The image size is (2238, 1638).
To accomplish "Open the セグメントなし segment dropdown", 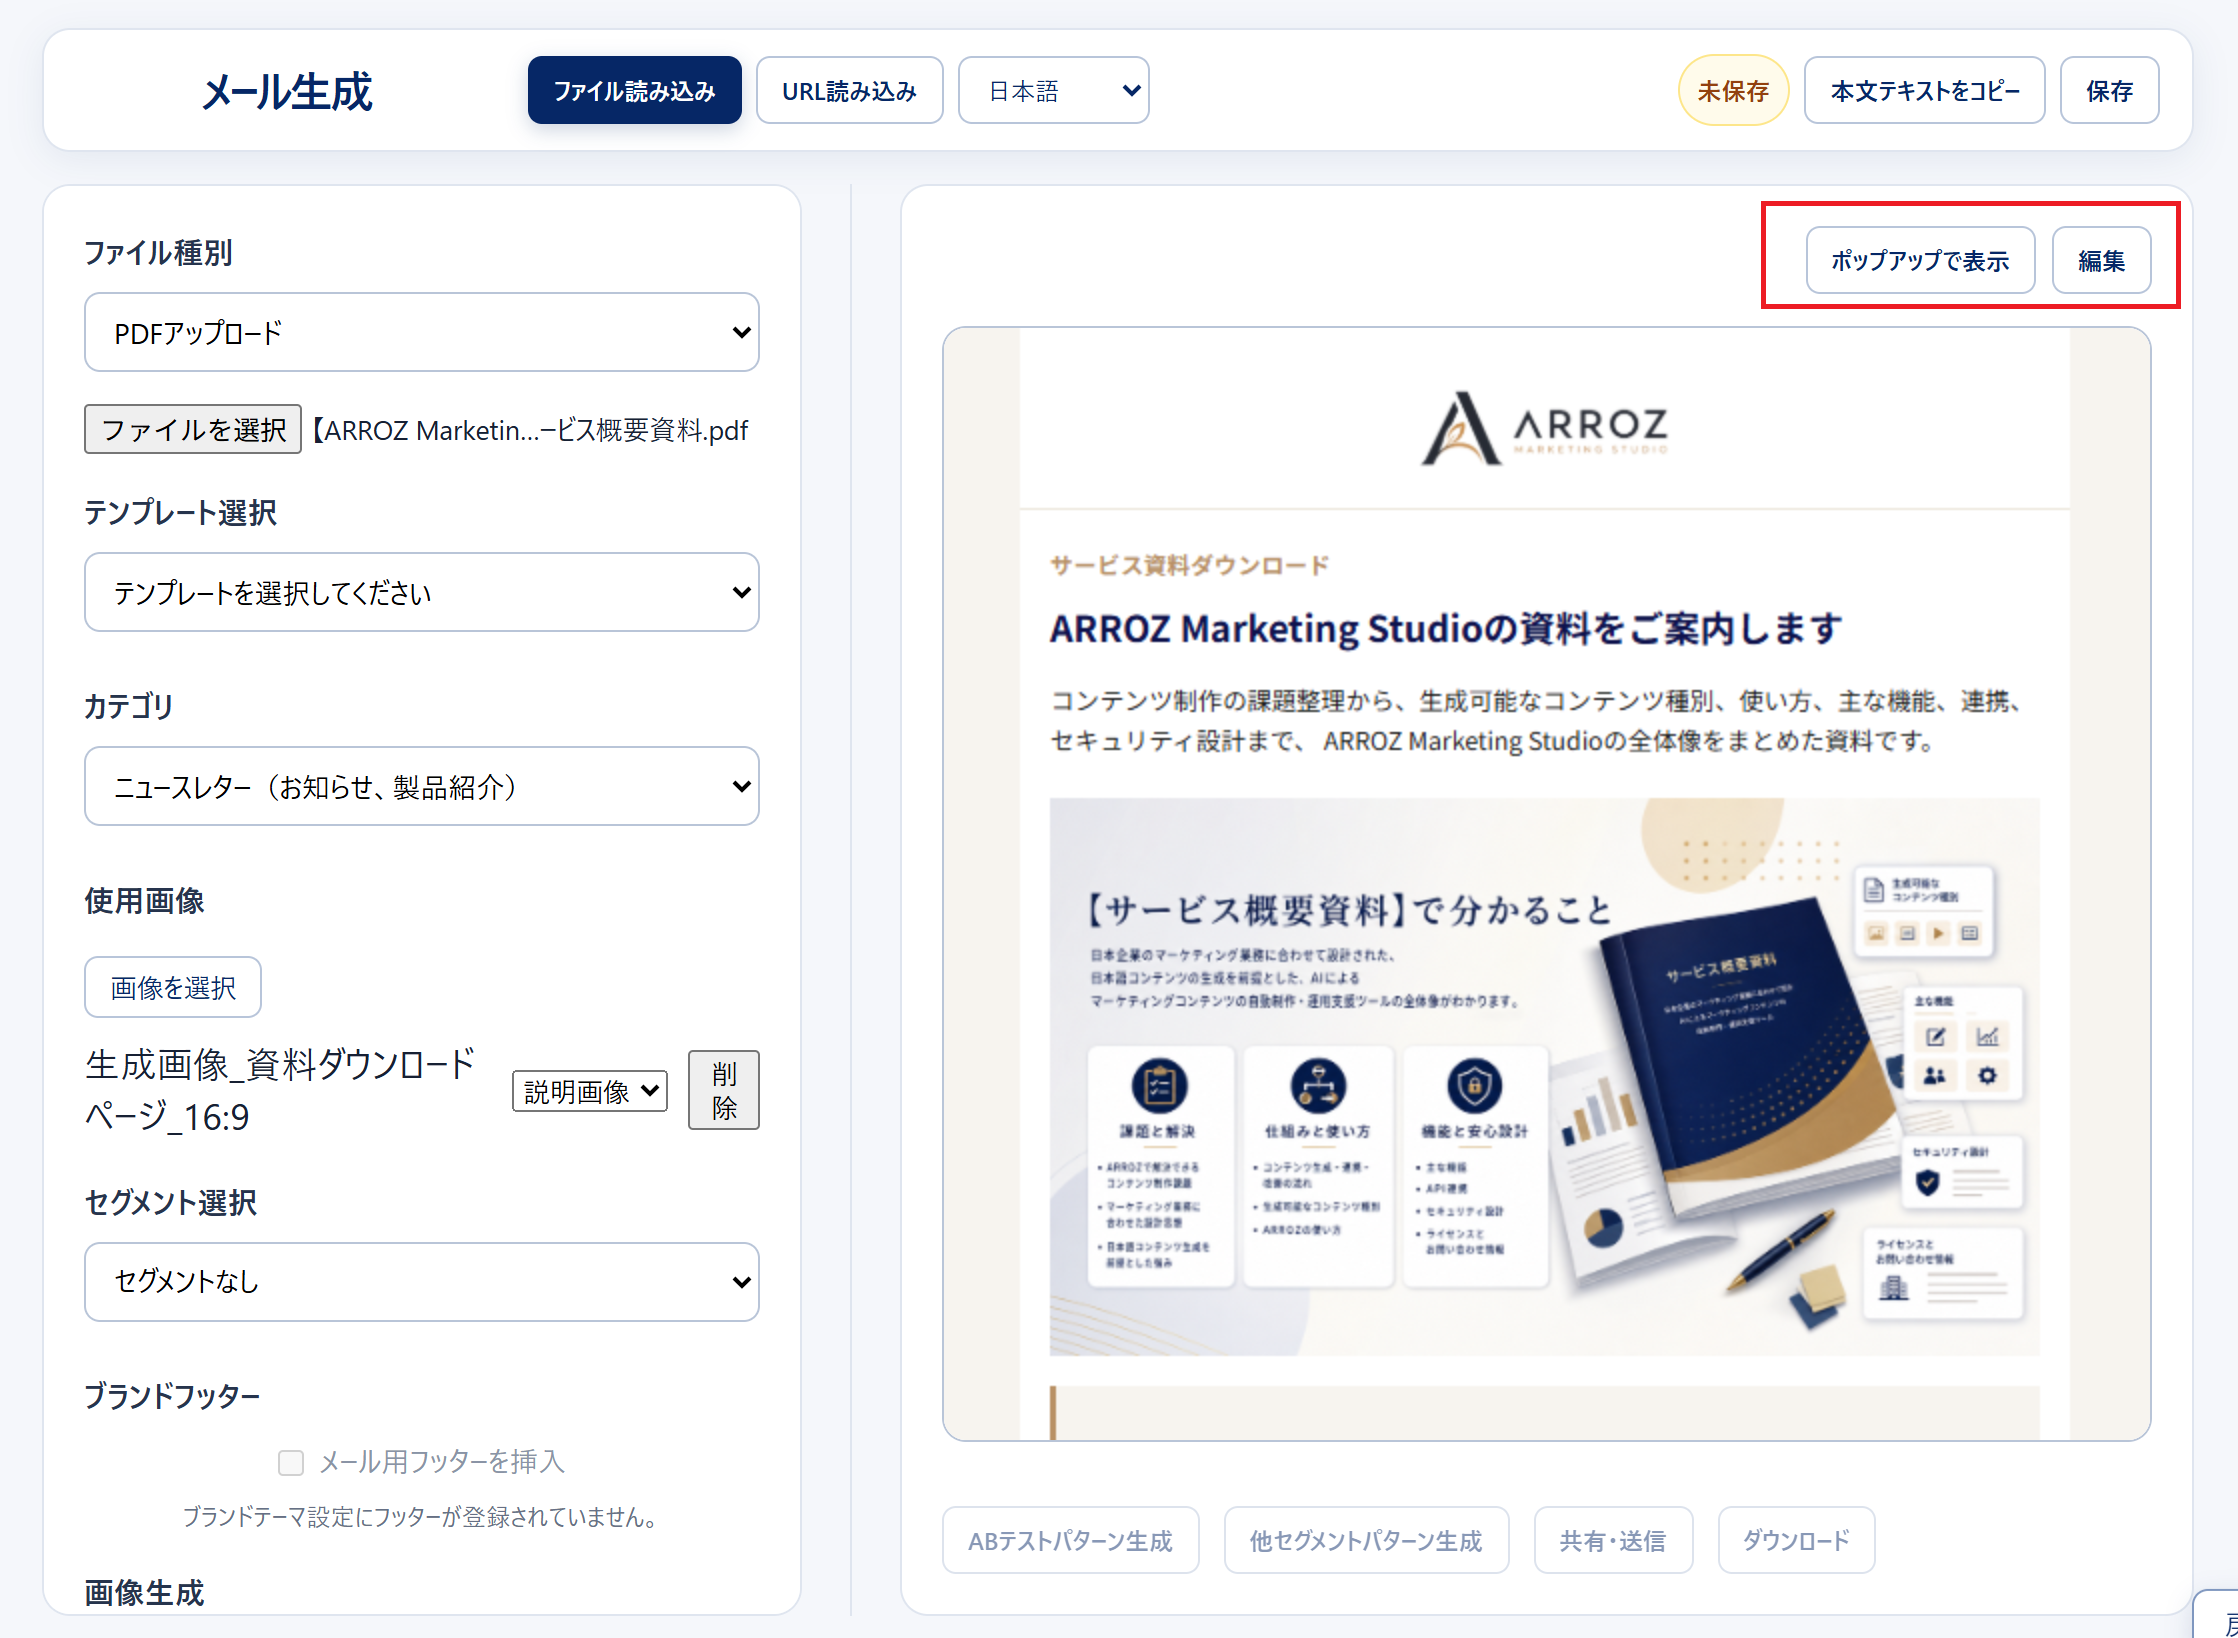I will coord(422,1282).
